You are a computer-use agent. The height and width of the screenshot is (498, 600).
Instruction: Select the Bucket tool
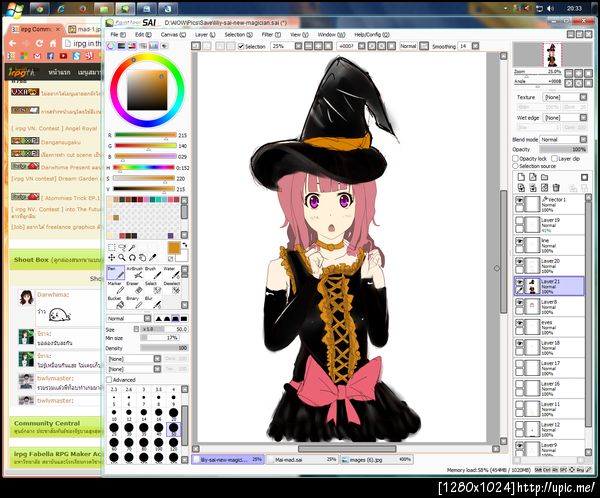tap(115, 302)
